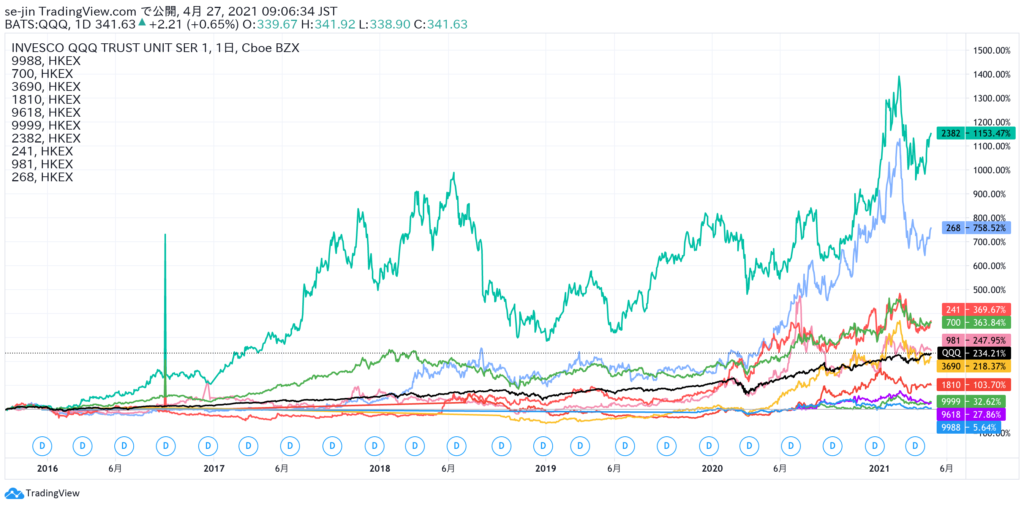This screenshot has width=1024, height=507.
Task: Select the 2382 price tag showing 1153.47%
Action: click(x=976, y=133)
